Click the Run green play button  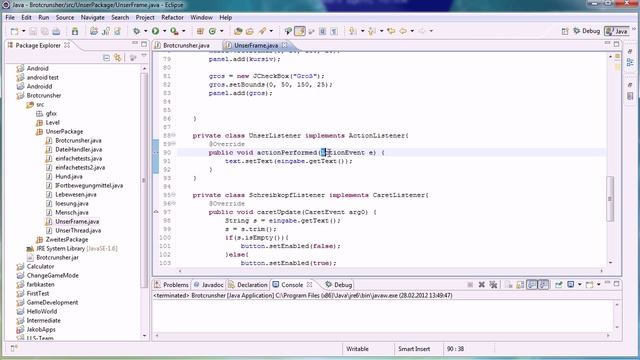156,31
